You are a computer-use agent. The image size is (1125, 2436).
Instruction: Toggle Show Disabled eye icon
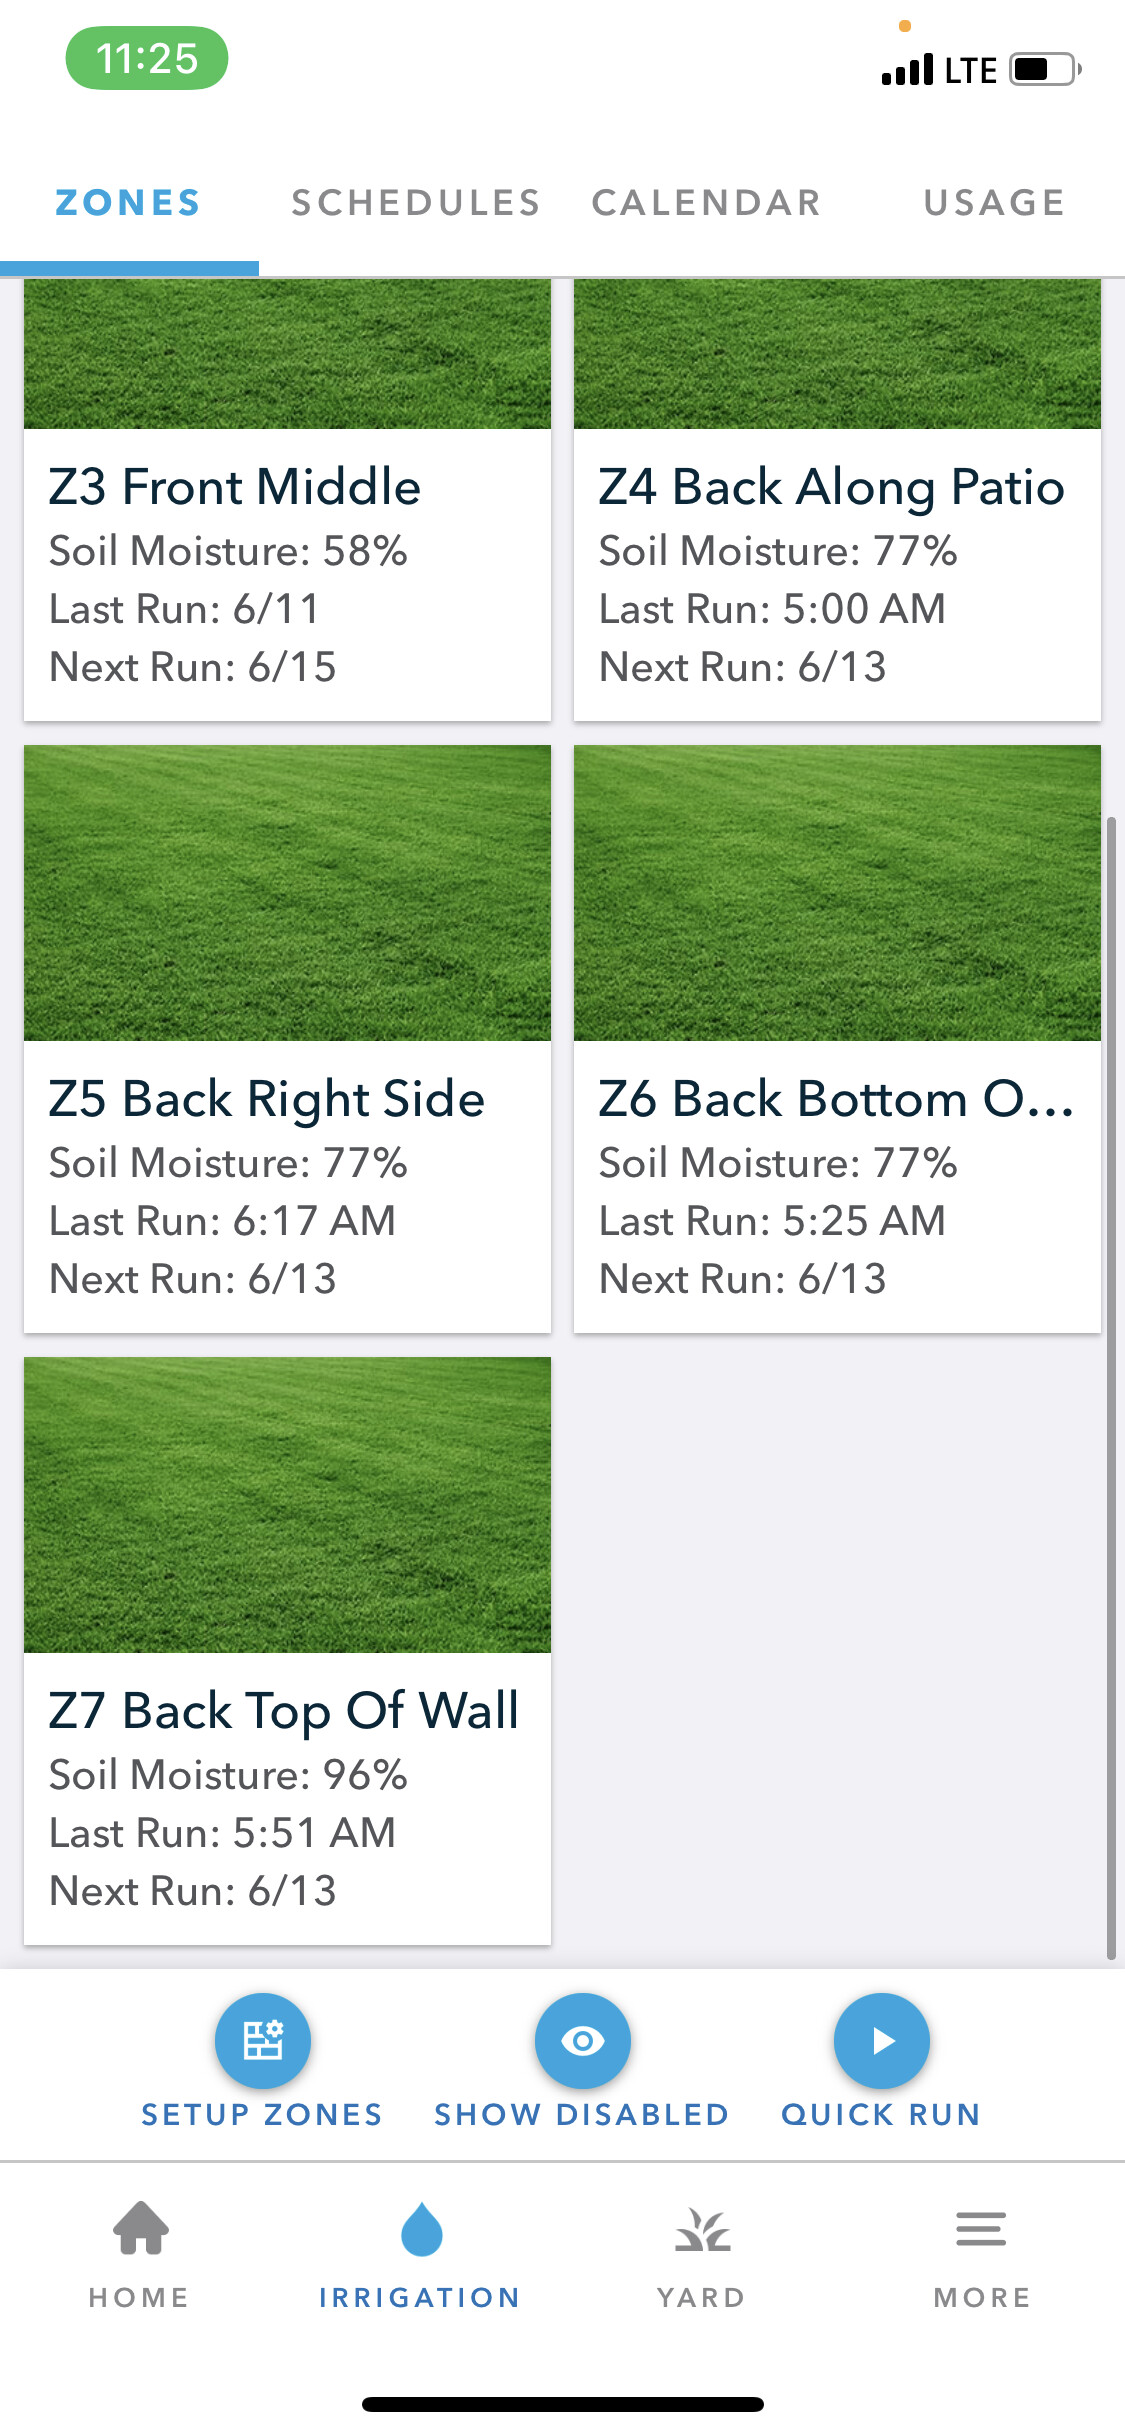point(582,2040)
